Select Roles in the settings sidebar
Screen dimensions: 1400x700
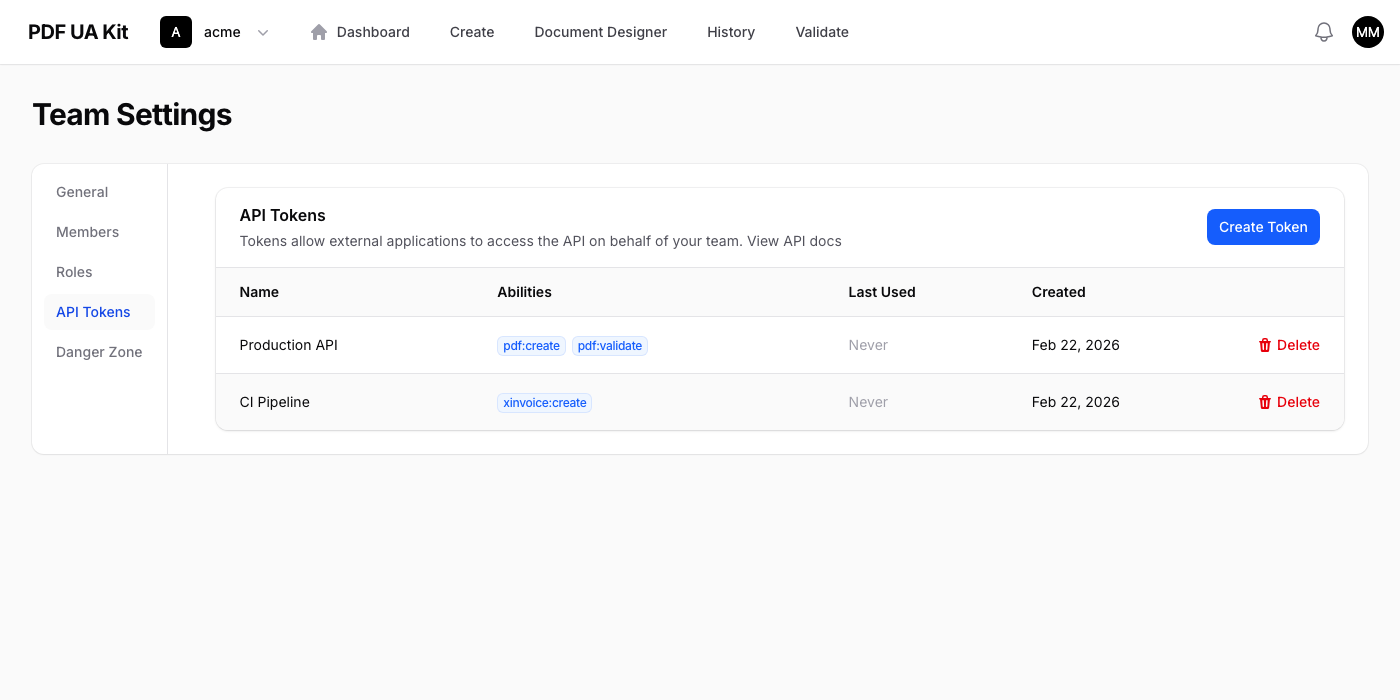(74, 271)
